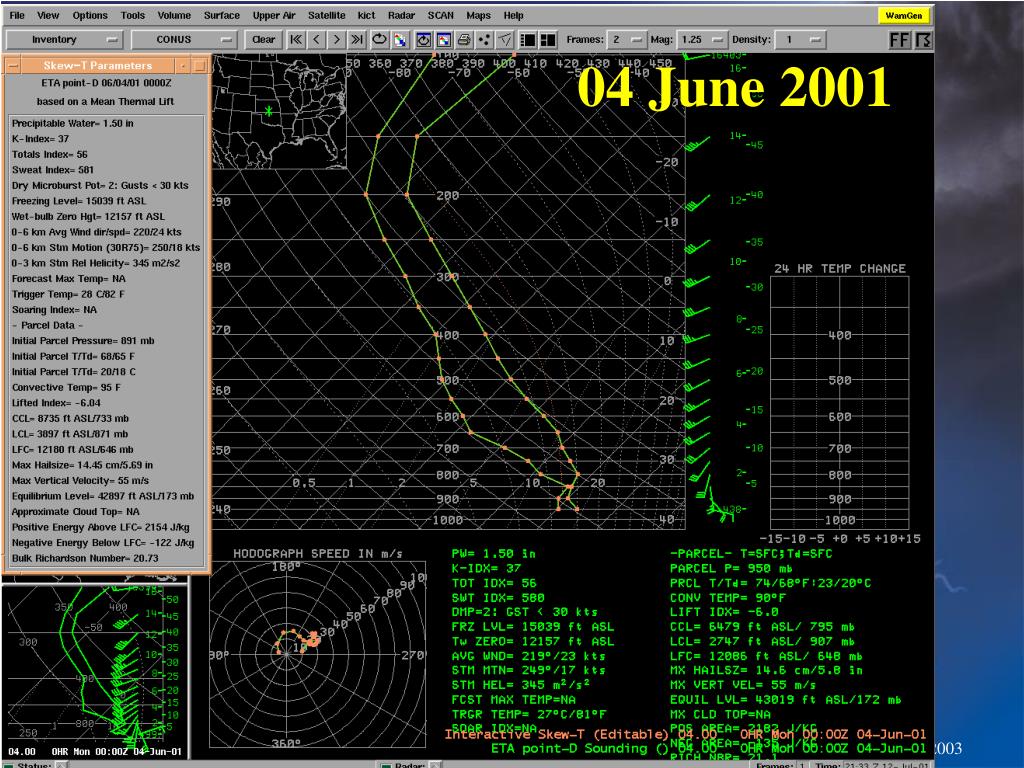The image size is (1024, 768).
Task: Open Skew-T Parameters window menu button
Action: point(12,65)
